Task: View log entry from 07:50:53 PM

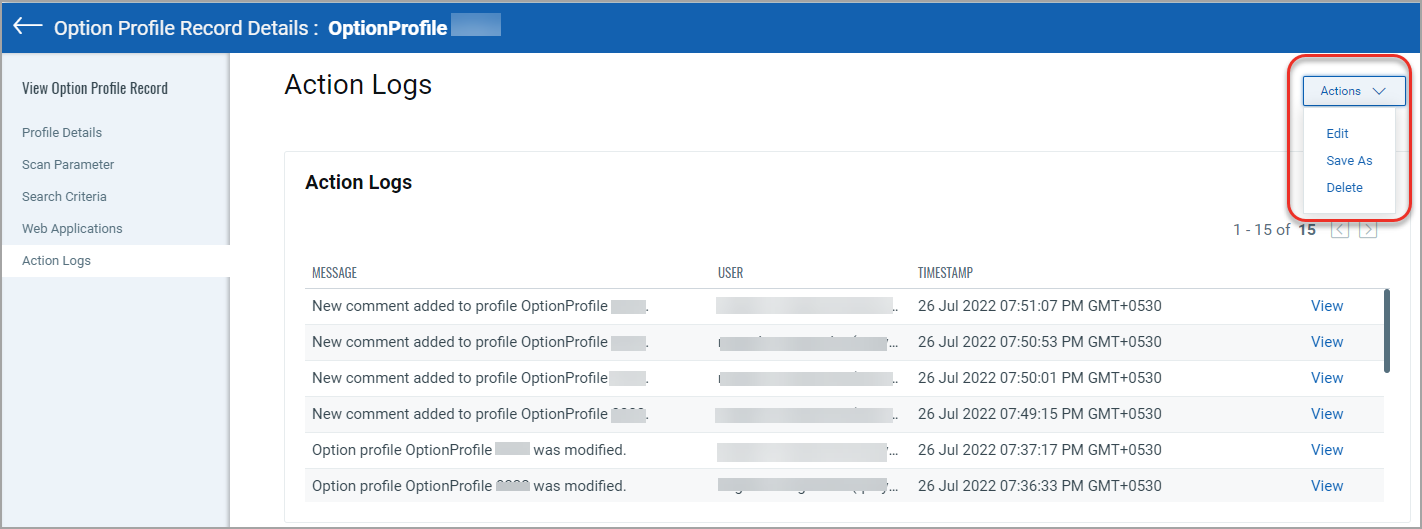Action: click(1326, 342)
